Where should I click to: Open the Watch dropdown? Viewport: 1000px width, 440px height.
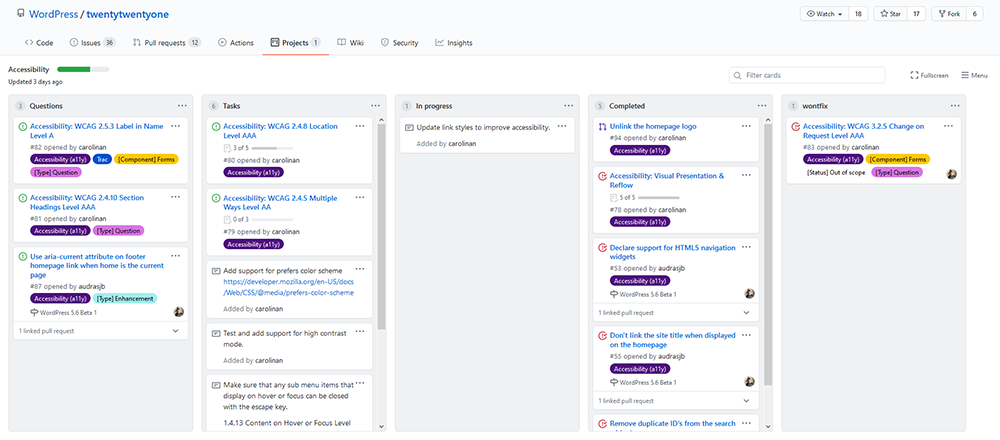point(825,14)
